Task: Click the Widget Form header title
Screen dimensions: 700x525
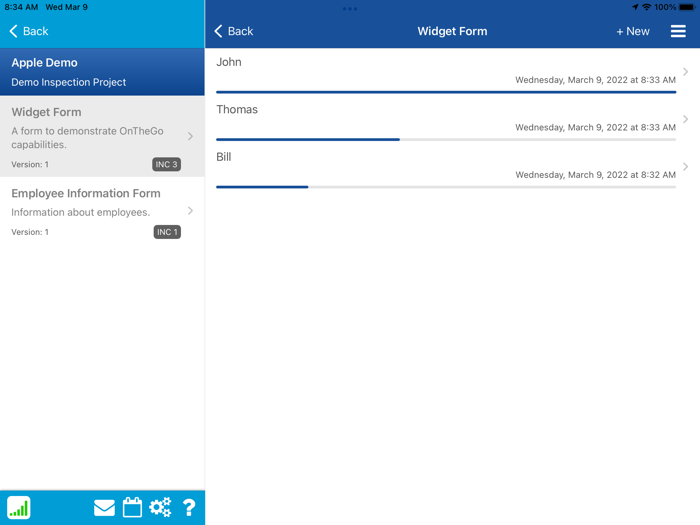Action: [x=452, y=31]
